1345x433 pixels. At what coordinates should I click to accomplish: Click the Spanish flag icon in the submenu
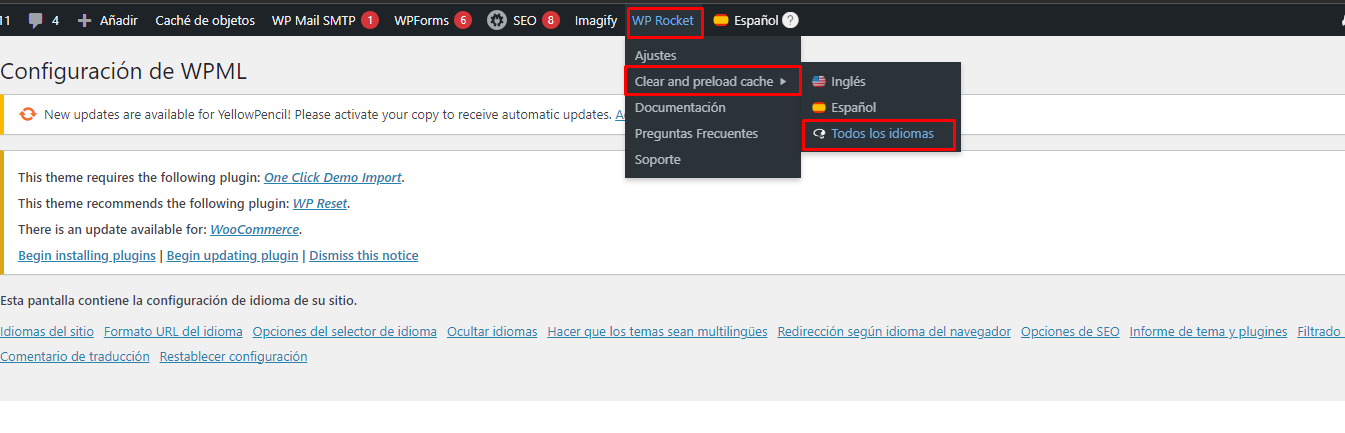[x=819, y=108]
